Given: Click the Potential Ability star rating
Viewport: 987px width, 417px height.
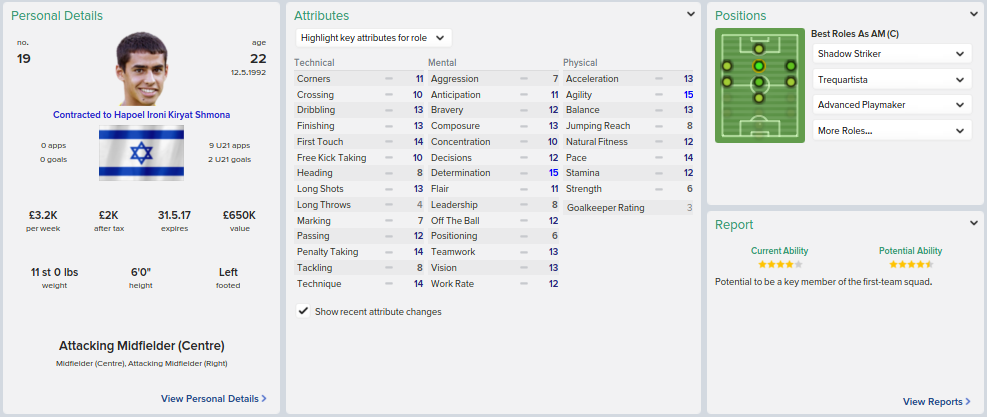Looking at the screenshot, I should coord(910,265).
